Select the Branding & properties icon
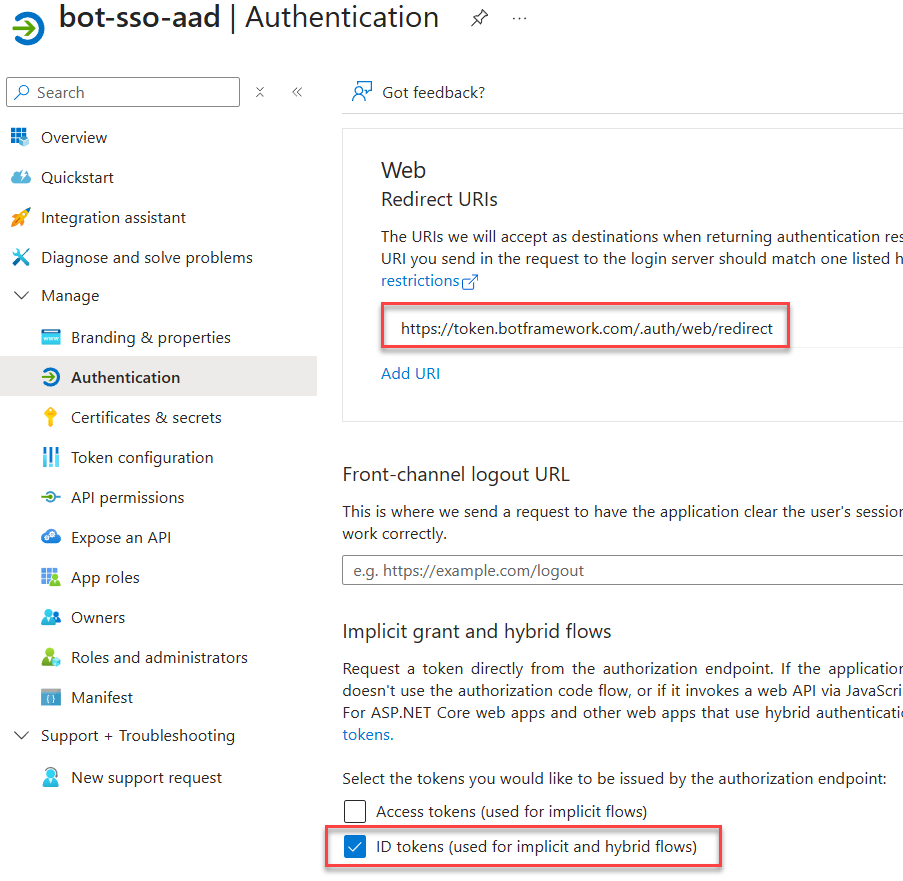This screenshot has height=881, width=903. tap(53, 337)
